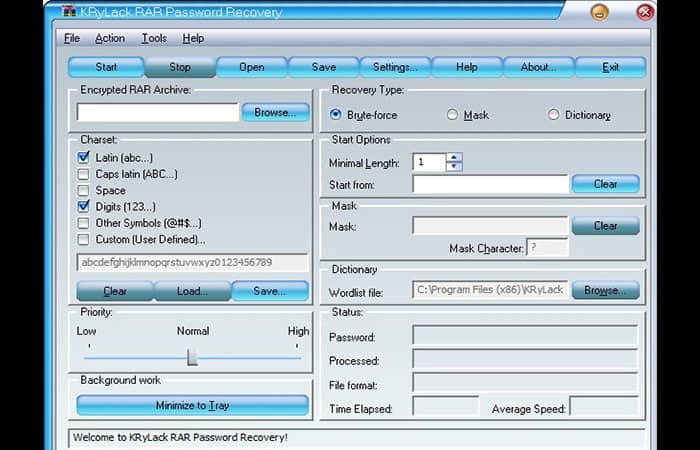Browse for a wordlist file
This screenshot has height=450, width=700.
coord(606,290)
